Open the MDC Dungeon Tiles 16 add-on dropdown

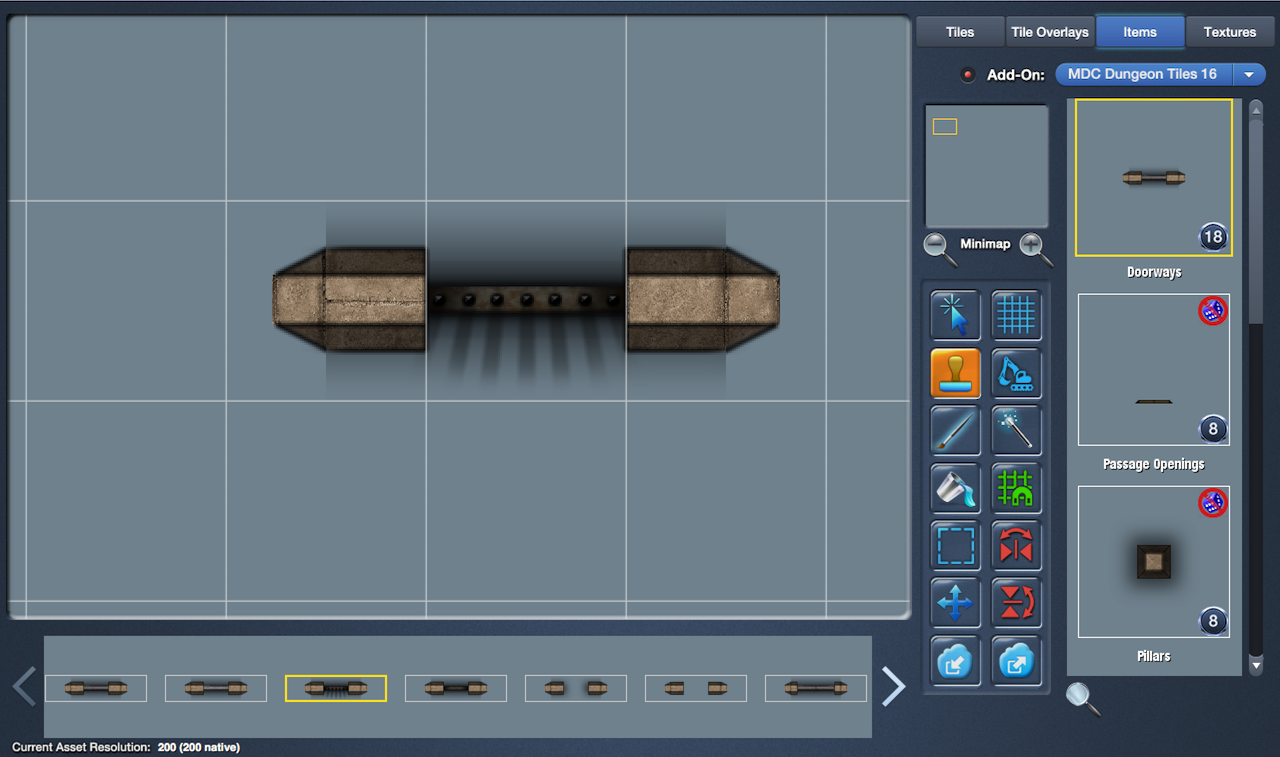click(x=1160, y=74)
